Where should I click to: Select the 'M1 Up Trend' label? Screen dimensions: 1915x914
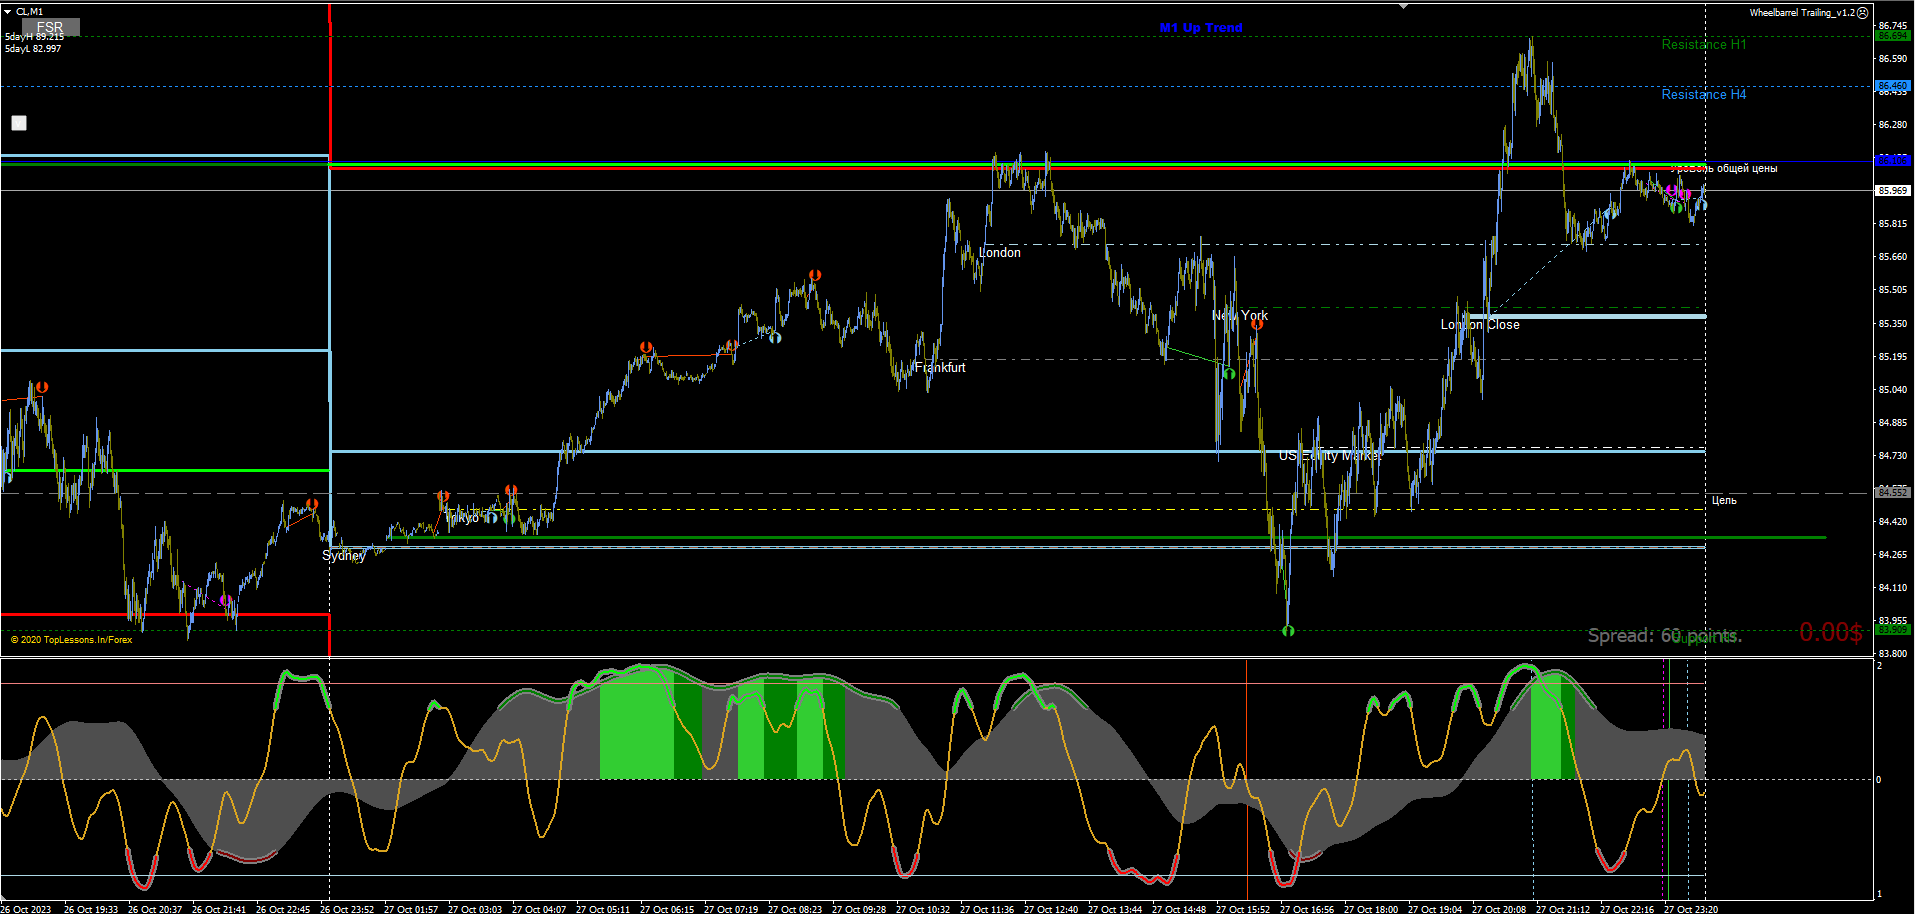coord(1201,28)
